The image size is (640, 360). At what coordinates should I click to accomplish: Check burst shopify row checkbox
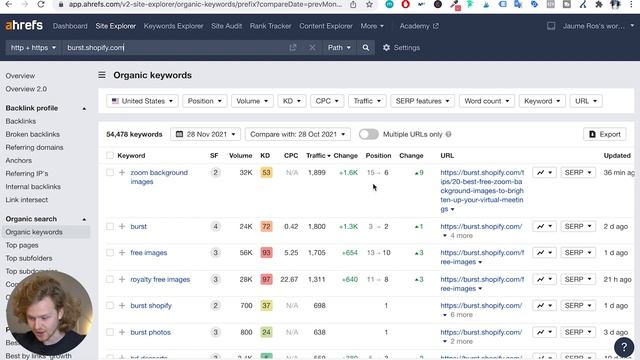click(110, 306)
